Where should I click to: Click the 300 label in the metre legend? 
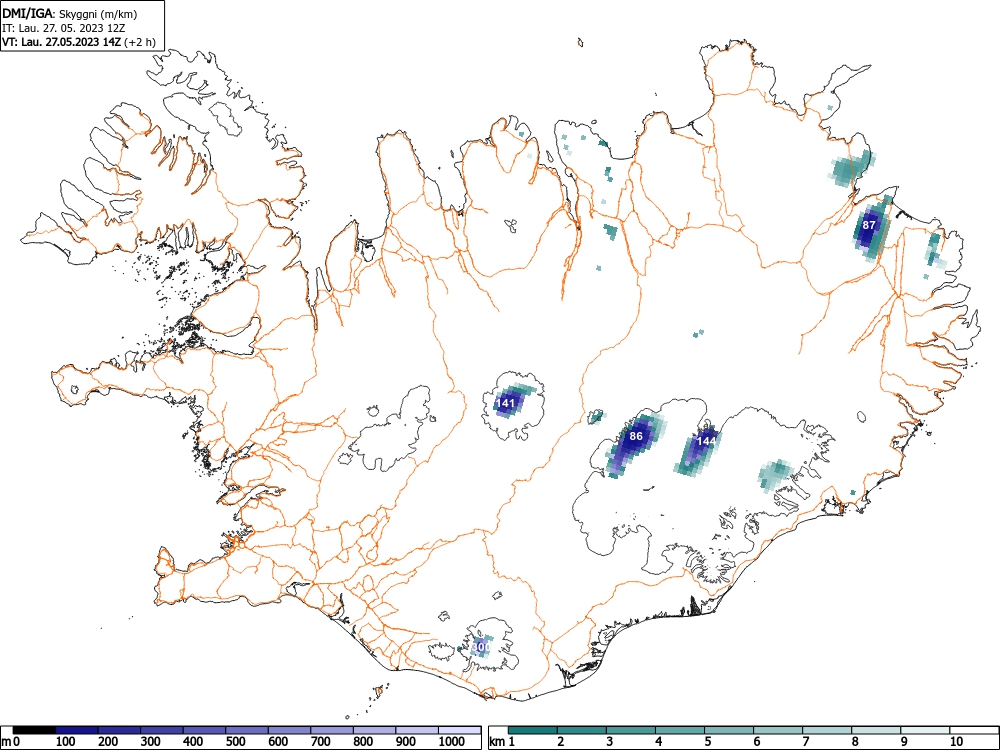point(150,742)
